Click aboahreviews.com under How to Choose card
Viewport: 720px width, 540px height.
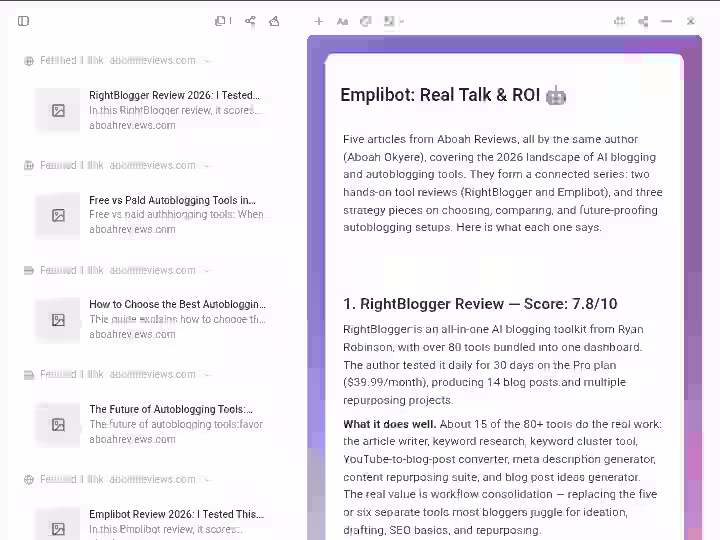[x=132, y=334]
